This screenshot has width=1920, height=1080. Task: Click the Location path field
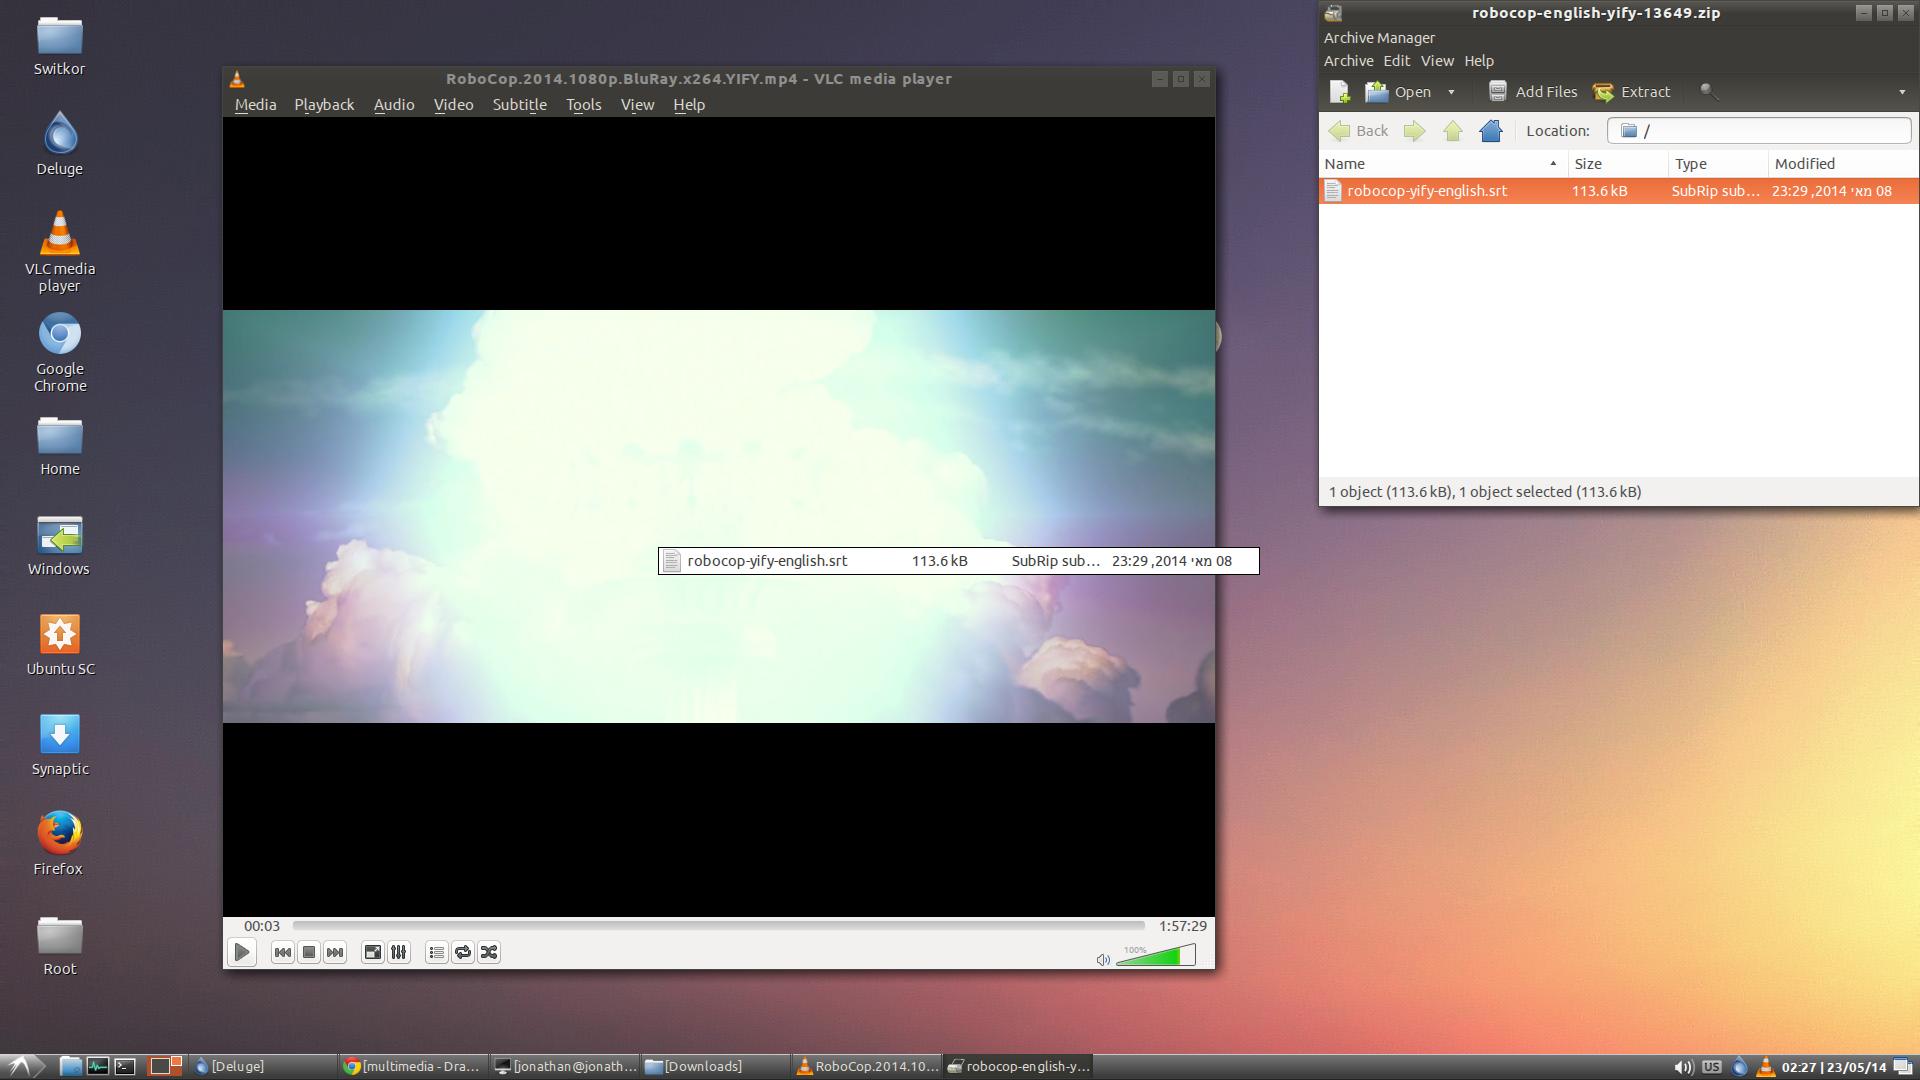point(1759,131)
